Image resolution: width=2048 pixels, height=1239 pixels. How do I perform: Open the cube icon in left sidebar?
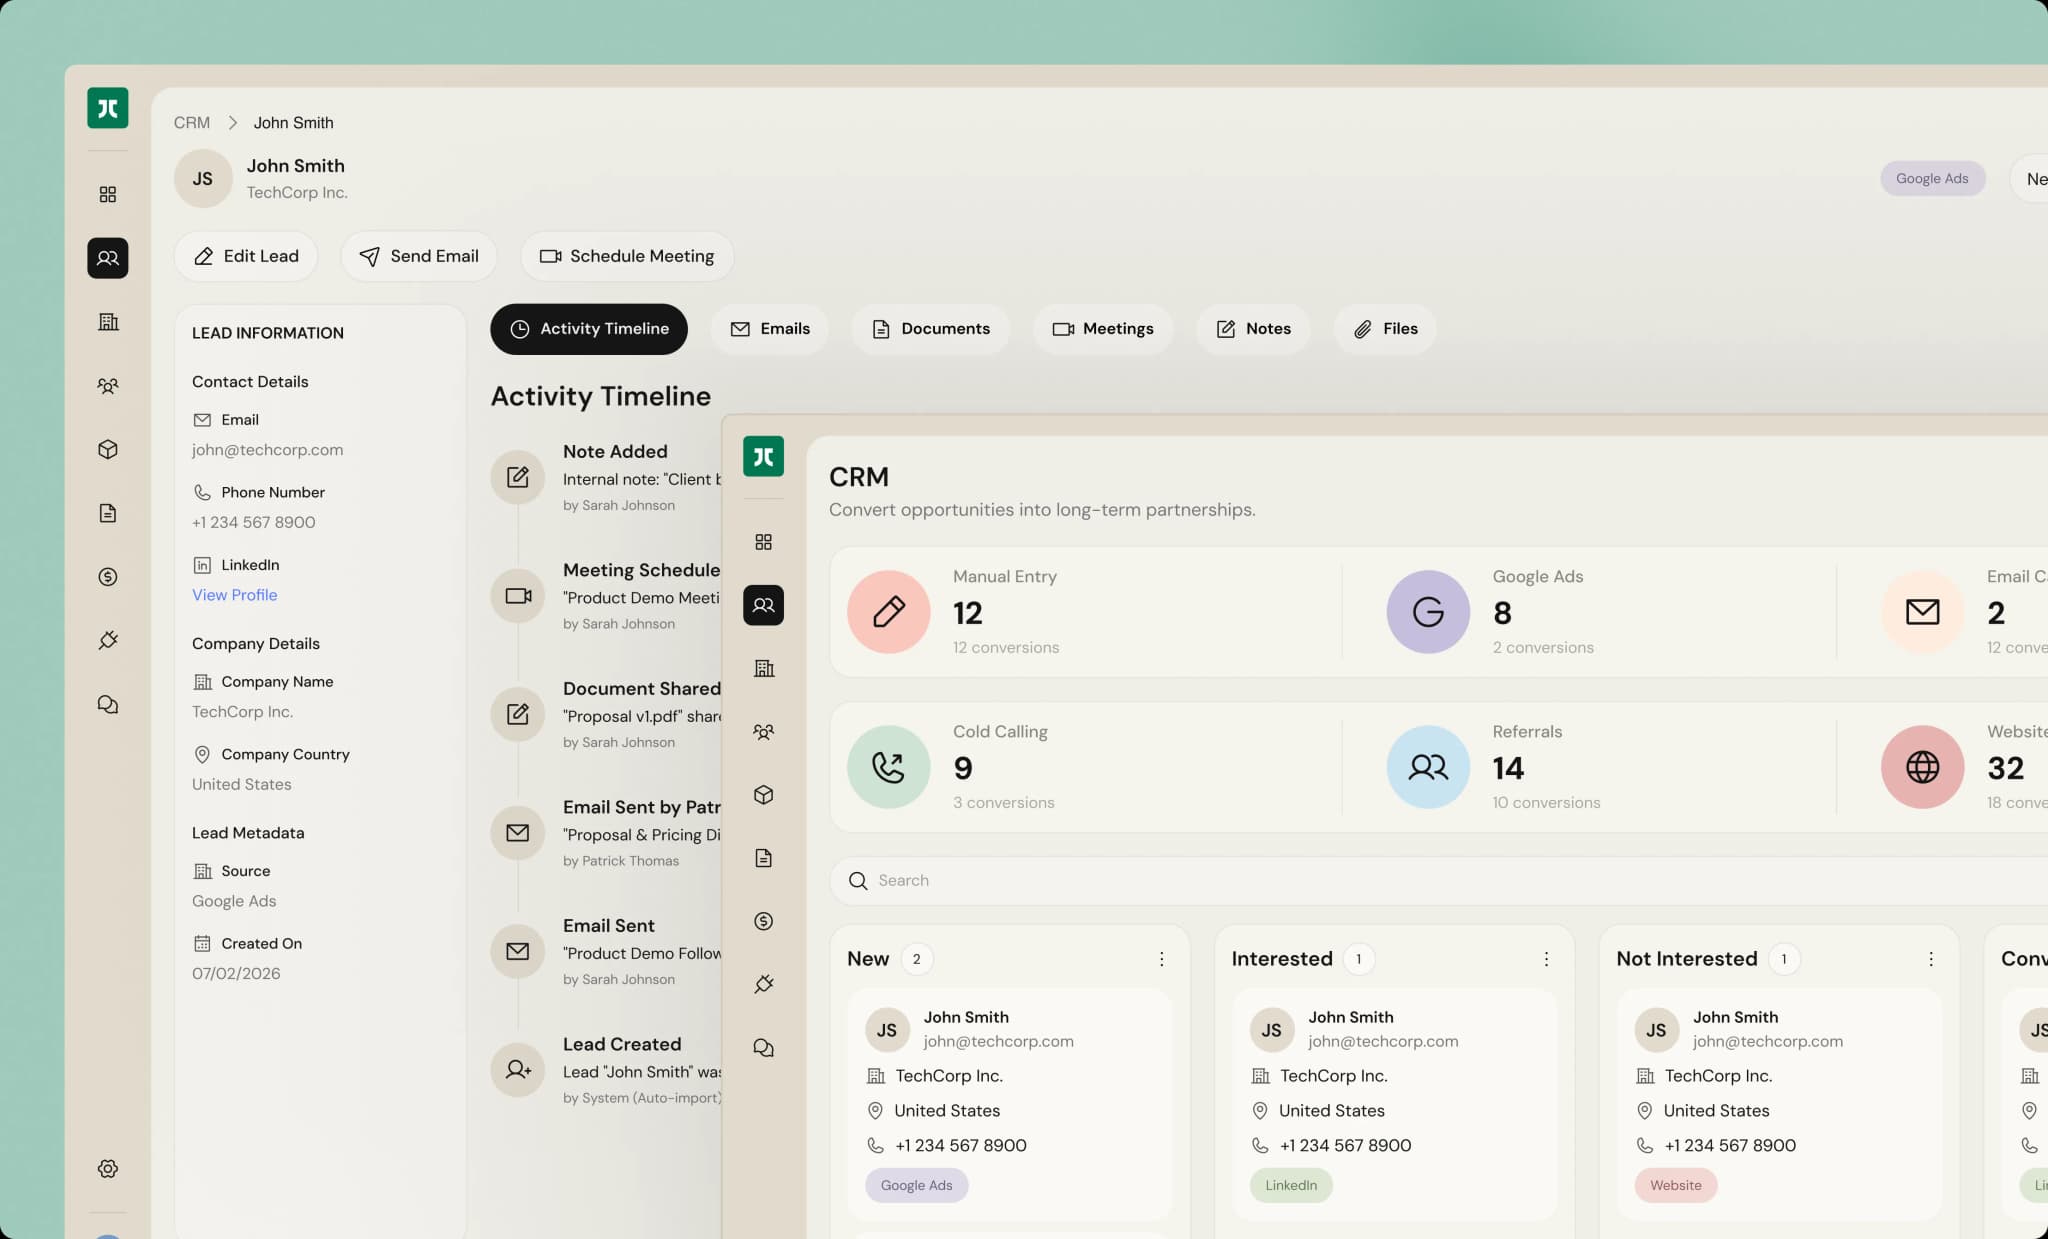[108, 449]
